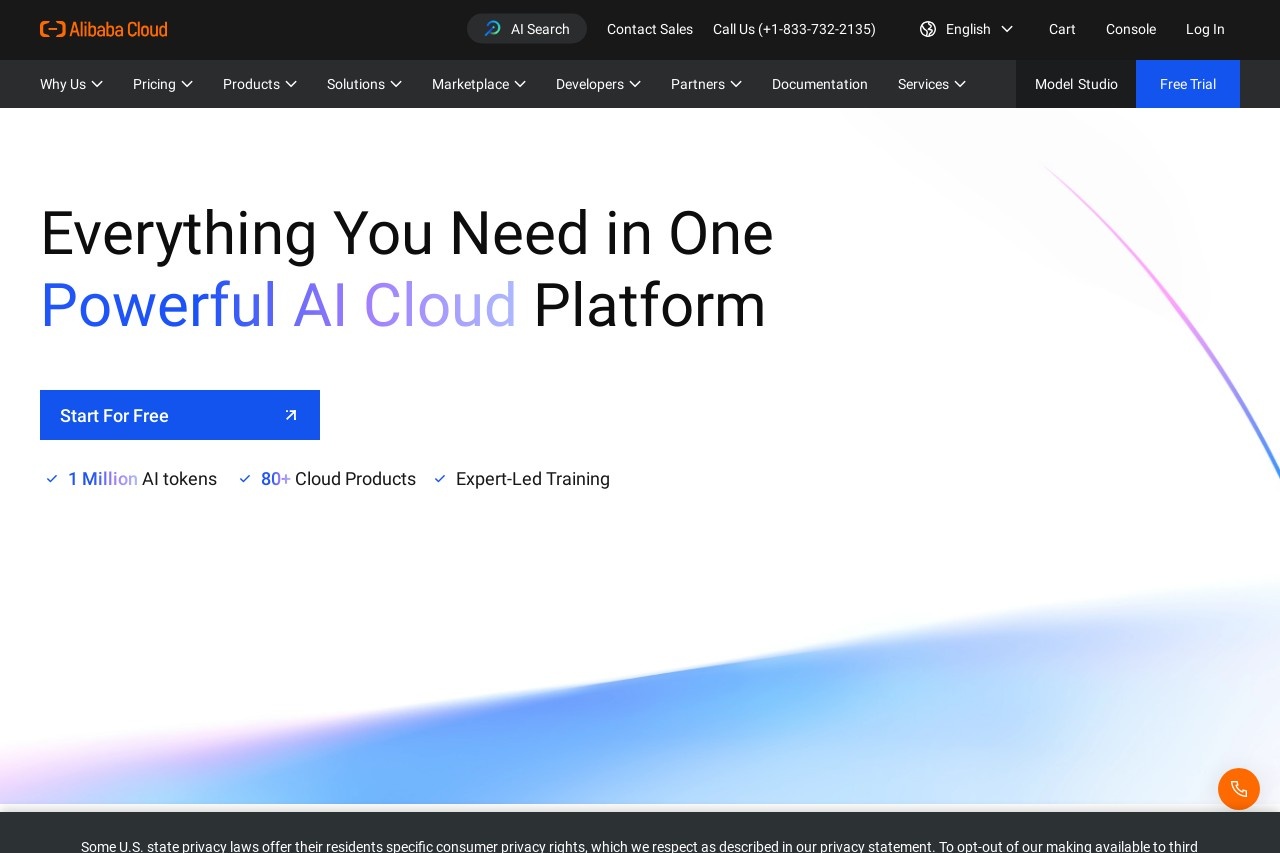Click the "Powerful AI Cloud" headline text

click(278, 305)
